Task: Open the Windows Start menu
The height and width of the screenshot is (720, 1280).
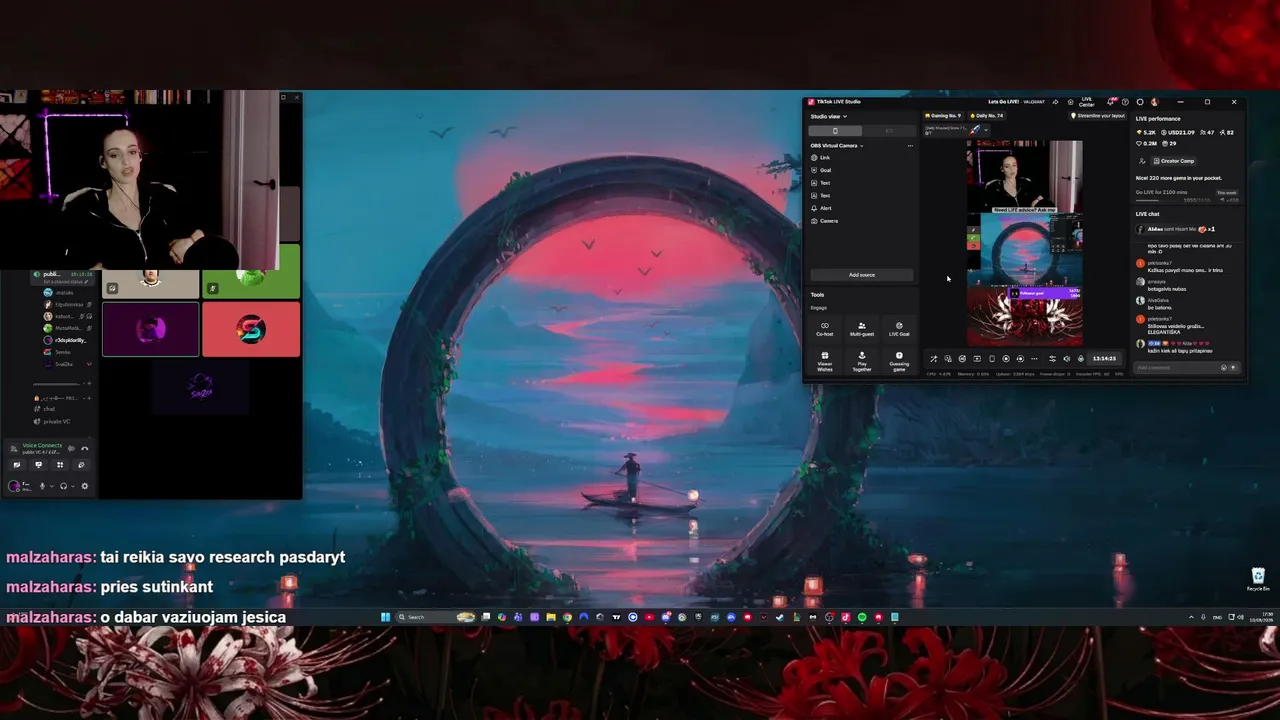Action: 385,617
